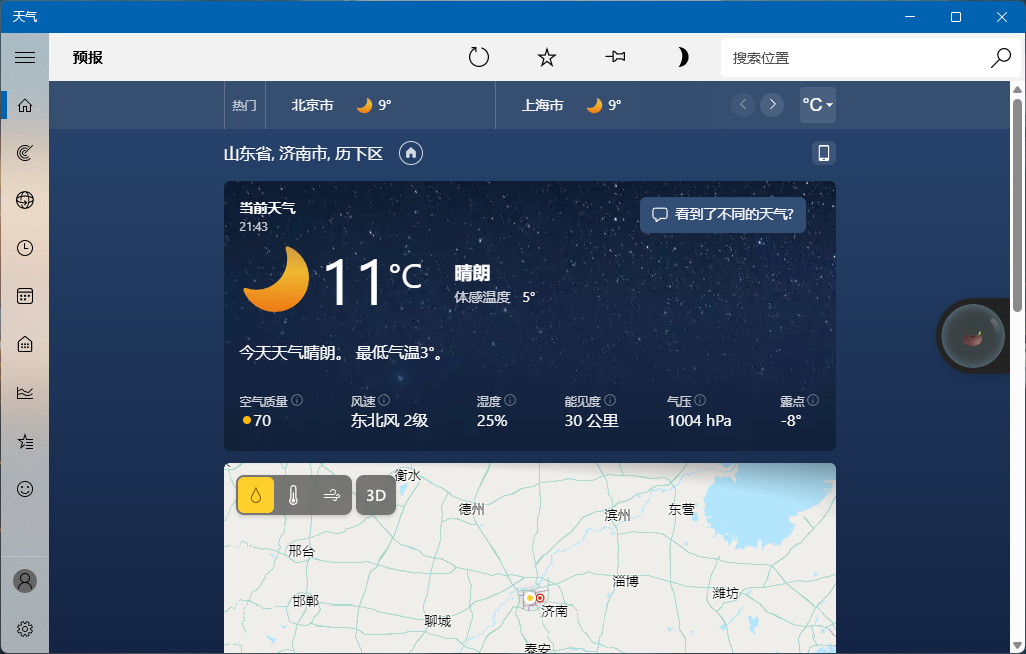View historical weather via the chart icon
Screen dimensions: 1026x654
pos(25,393)
